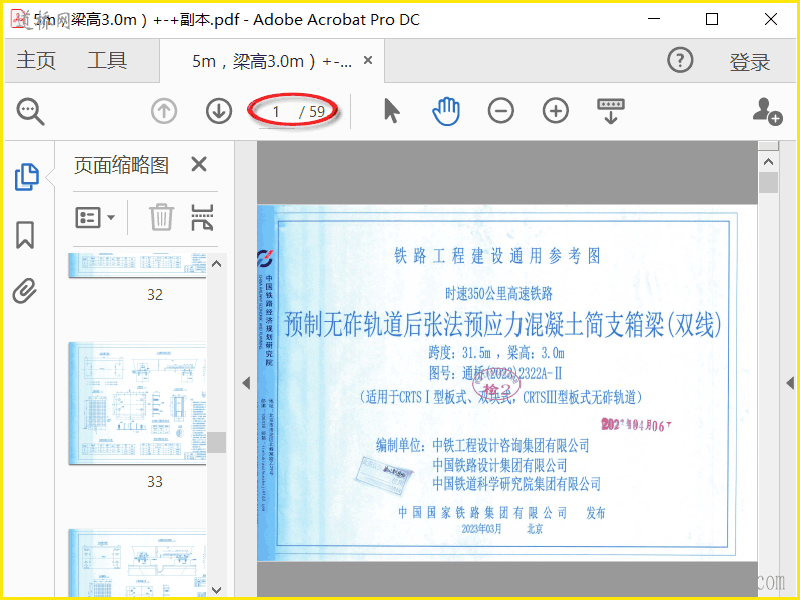Select the thumbnail below page 33
Viewport: 800px width, 600px height.
(137, 563)
